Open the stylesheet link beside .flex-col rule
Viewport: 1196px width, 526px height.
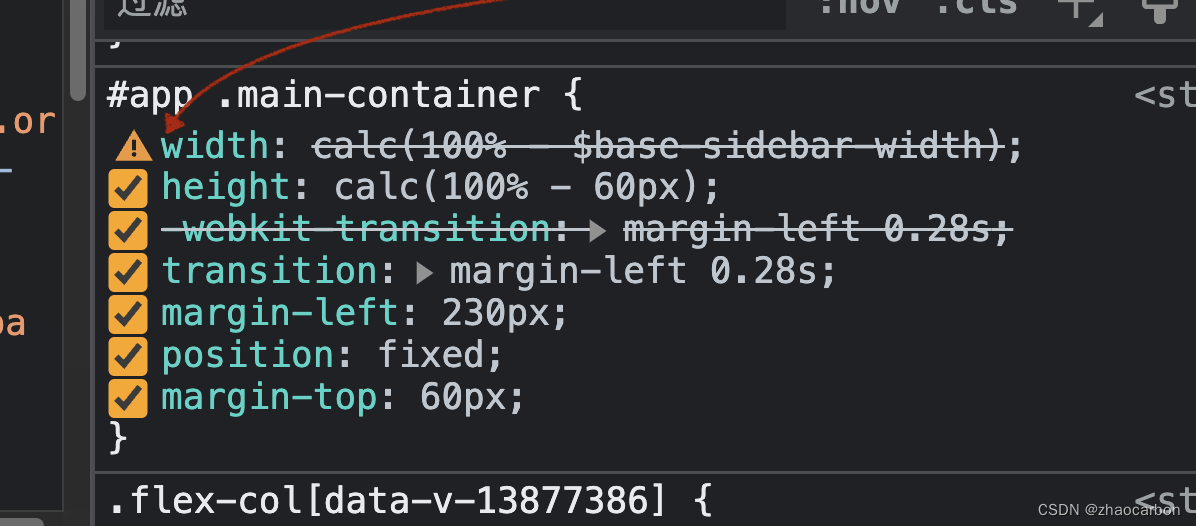coord(1165,502)
